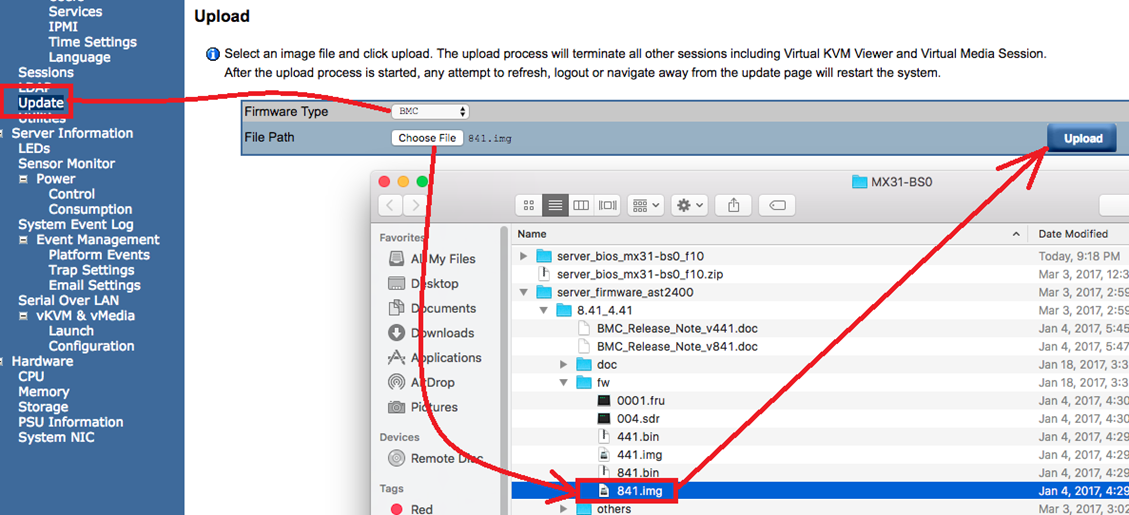
Task: Select the 841.img file
Action: pos(639,491)
